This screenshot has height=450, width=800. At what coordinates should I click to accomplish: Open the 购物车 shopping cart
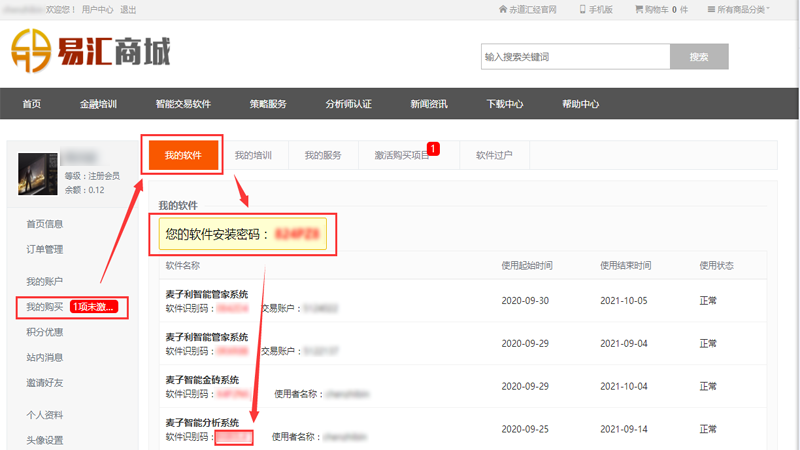[x=661, y=10]
